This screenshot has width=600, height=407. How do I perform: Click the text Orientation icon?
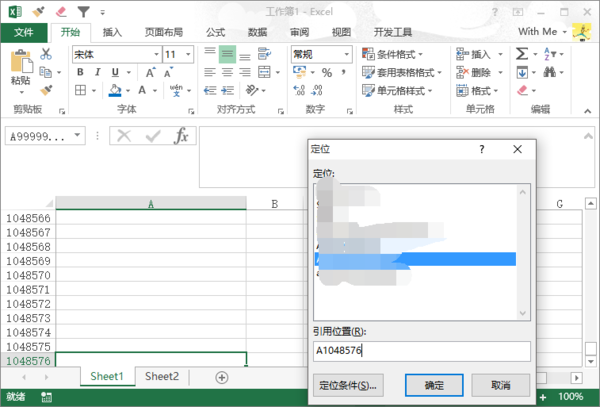252,90
